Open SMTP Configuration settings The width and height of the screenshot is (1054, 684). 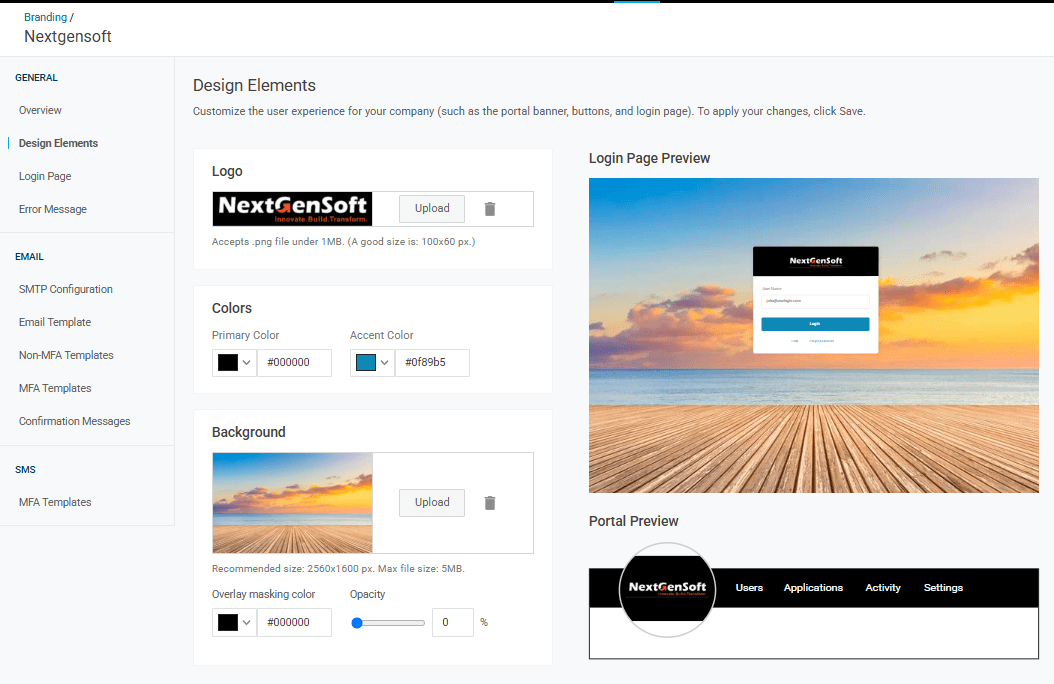coord(66,289)
